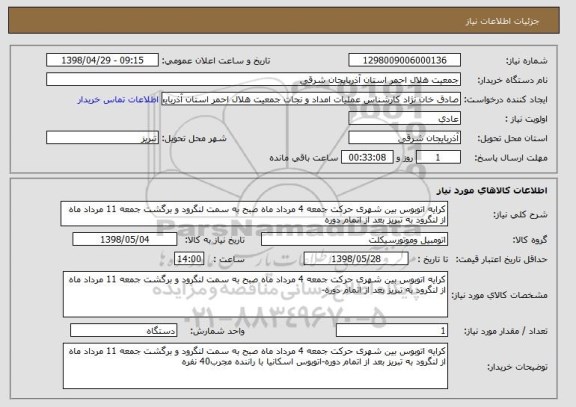Select the شهر محل تحویل field showing تبریز

pos(102,138)
